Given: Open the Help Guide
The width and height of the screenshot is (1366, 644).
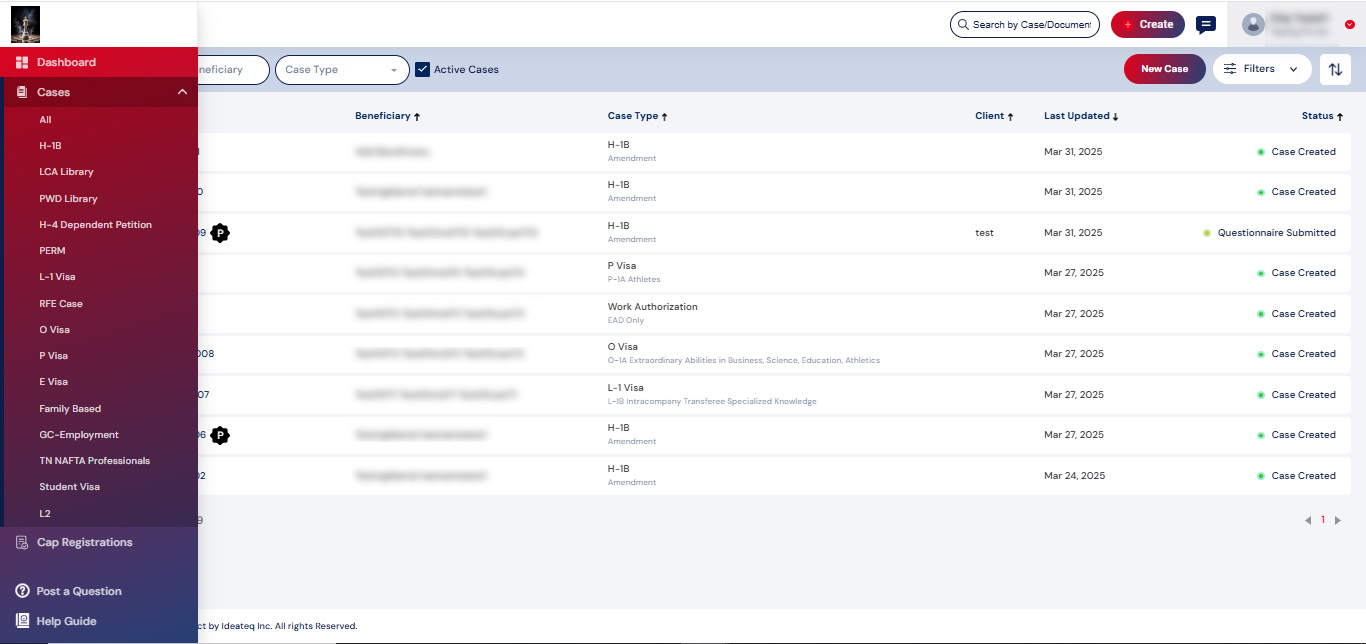Looking at the screenshot, I should (66, 621).
